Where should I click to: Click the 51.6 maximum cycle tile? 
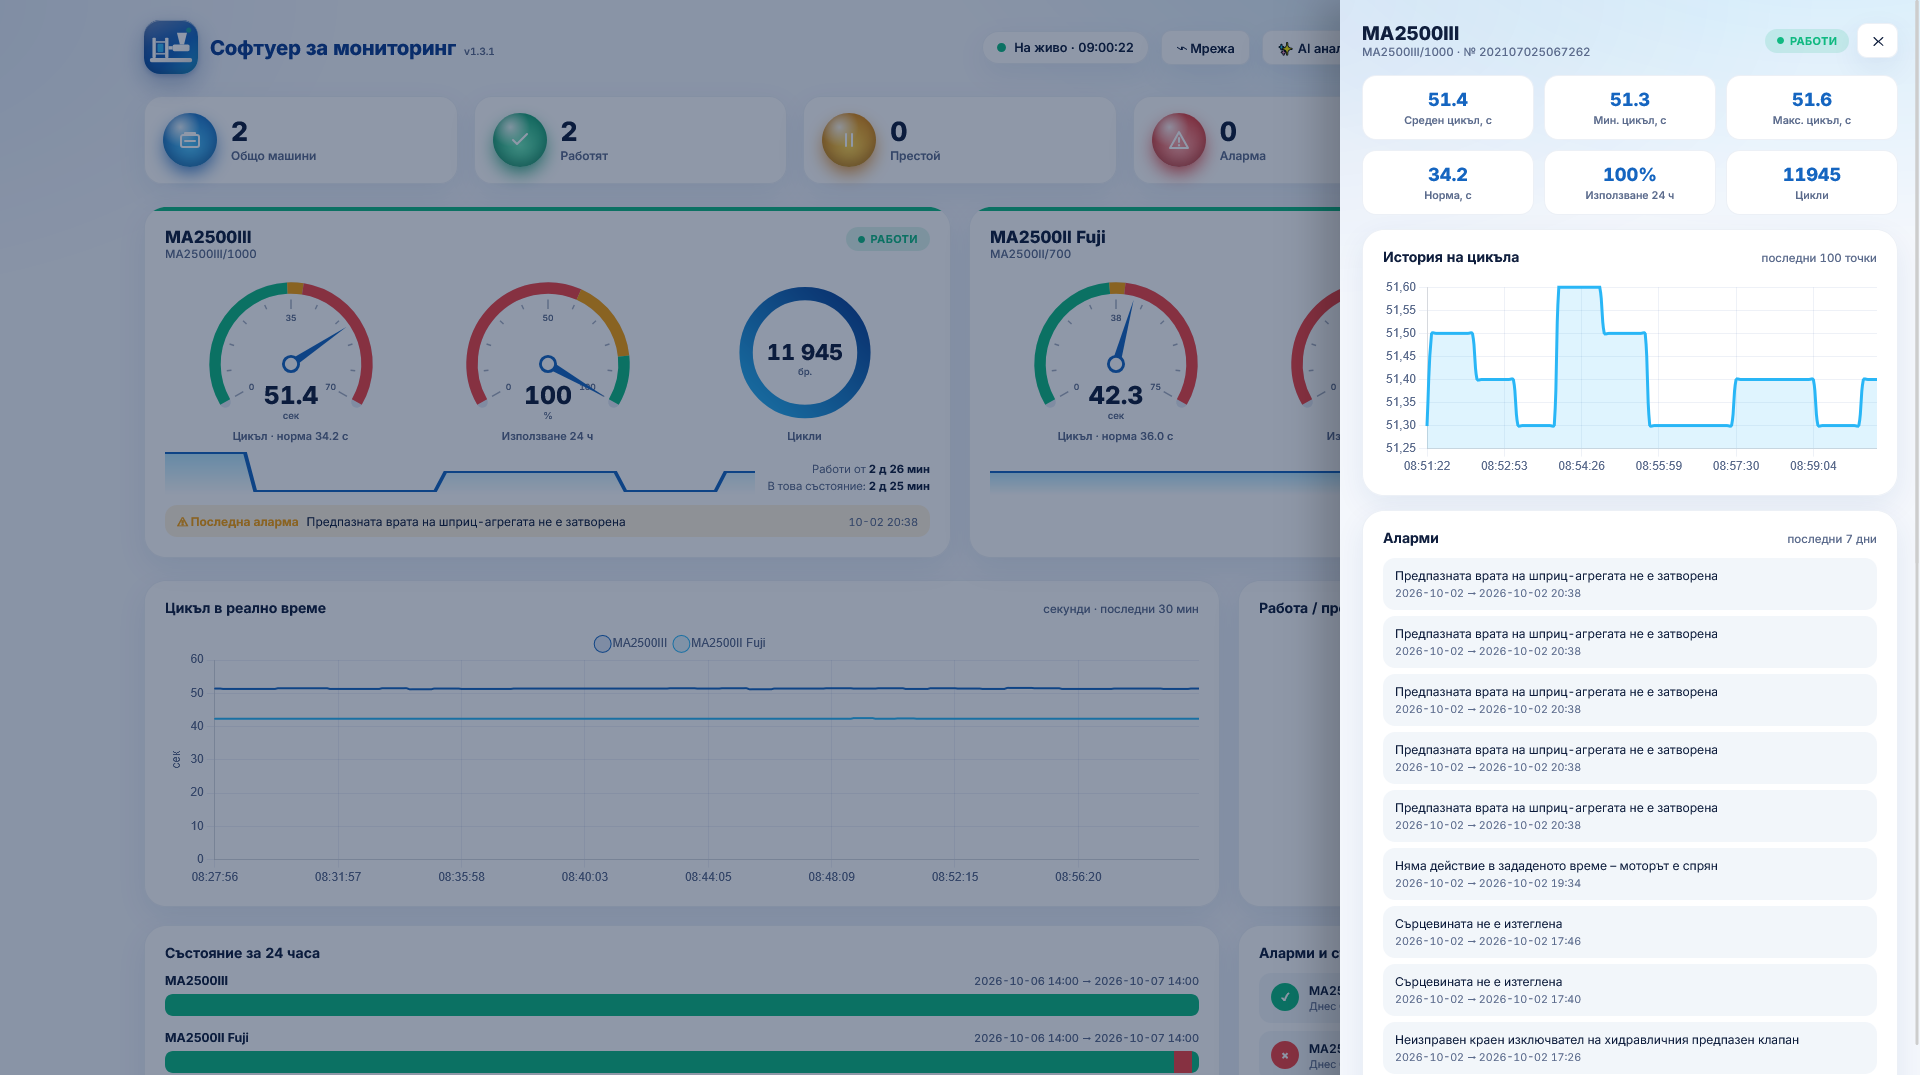point(1812,107)
